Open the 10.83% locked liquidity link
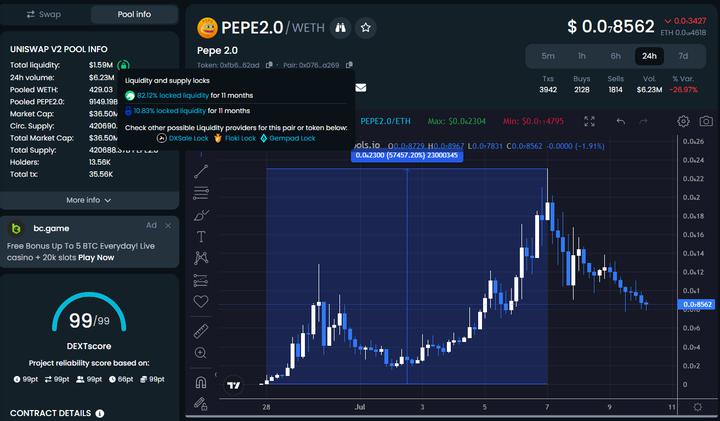Screen dimensions: 720x421 [169, 111]
